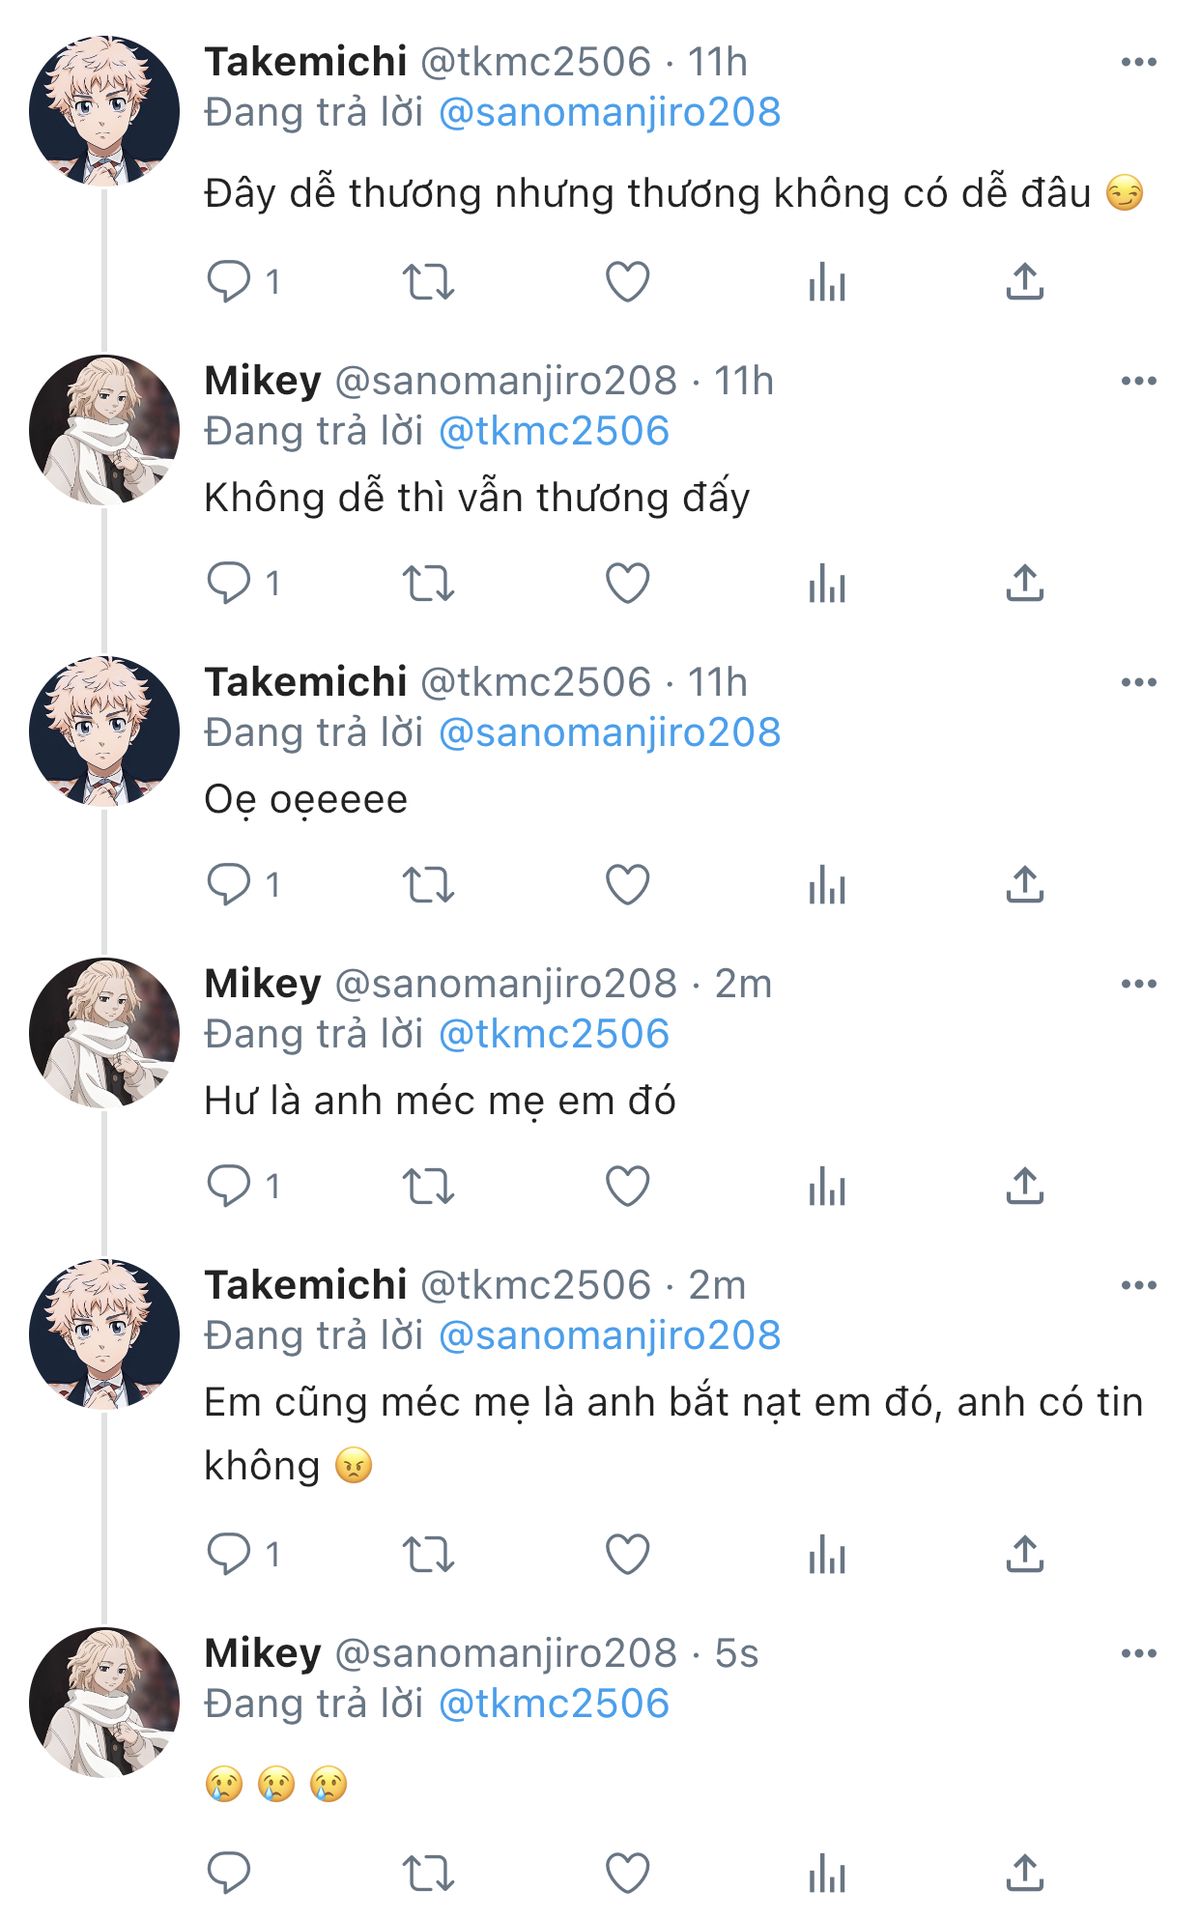This screenshot has width=1200, height=1920.
Task: Reply to Takemichi's "Oẹ oẹeeee" tweet
Action: click(229, 885)
